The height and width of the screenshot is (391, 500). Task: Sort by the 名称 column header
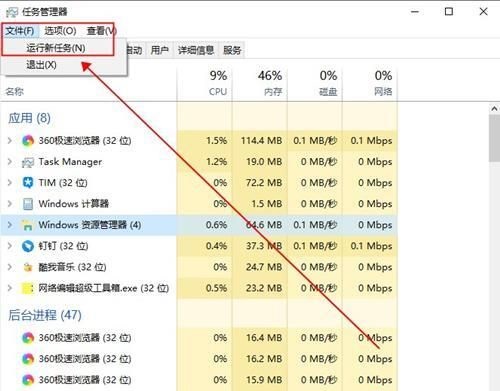click(15, 91)
